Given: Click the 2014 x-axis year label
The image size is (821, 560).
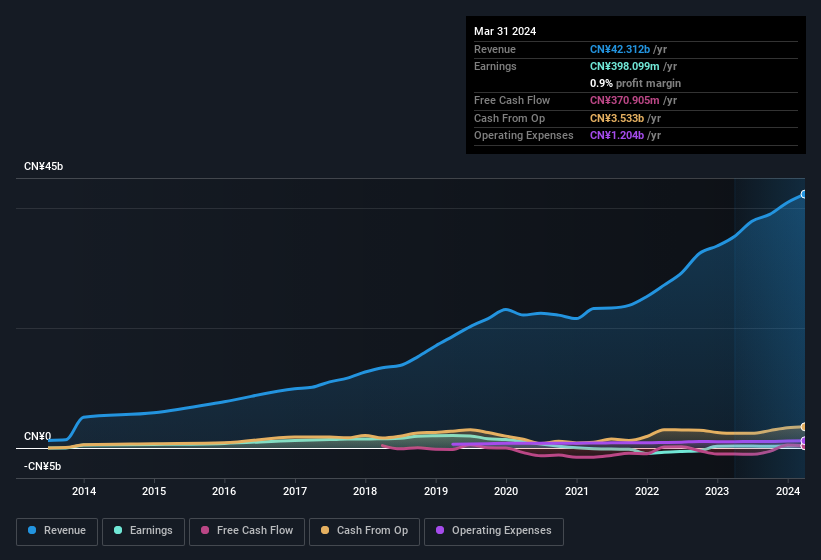Looking at the screenshot, I should coord(84,491).
